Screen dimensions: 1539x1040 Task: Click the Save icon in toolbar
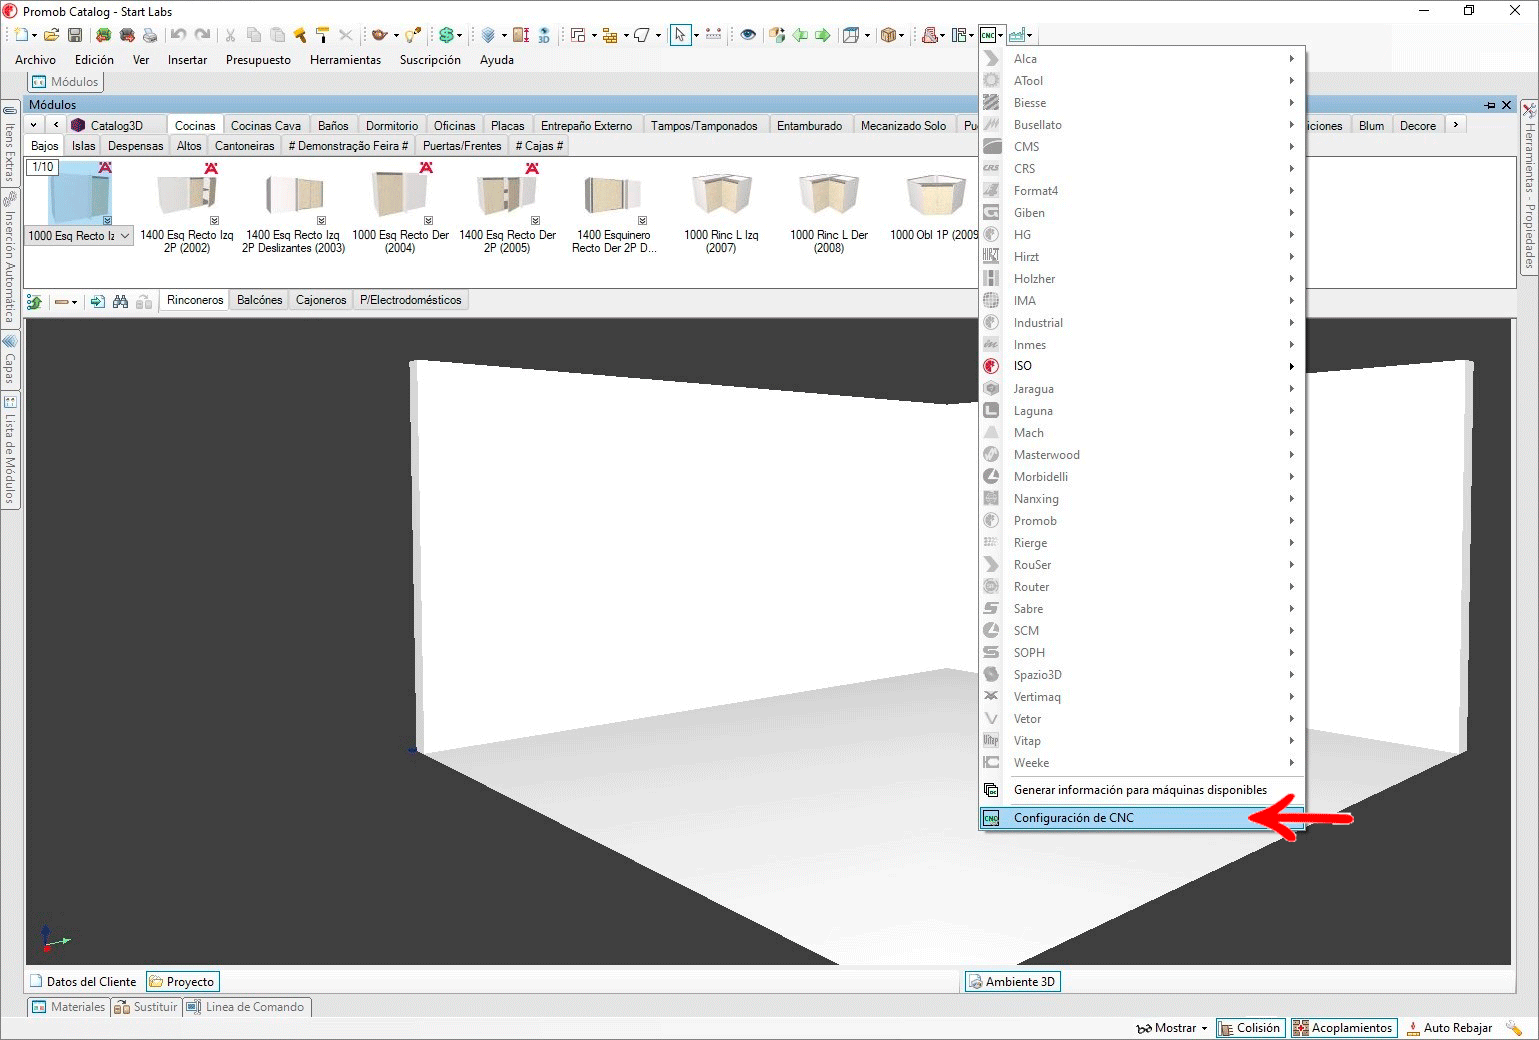75,35
